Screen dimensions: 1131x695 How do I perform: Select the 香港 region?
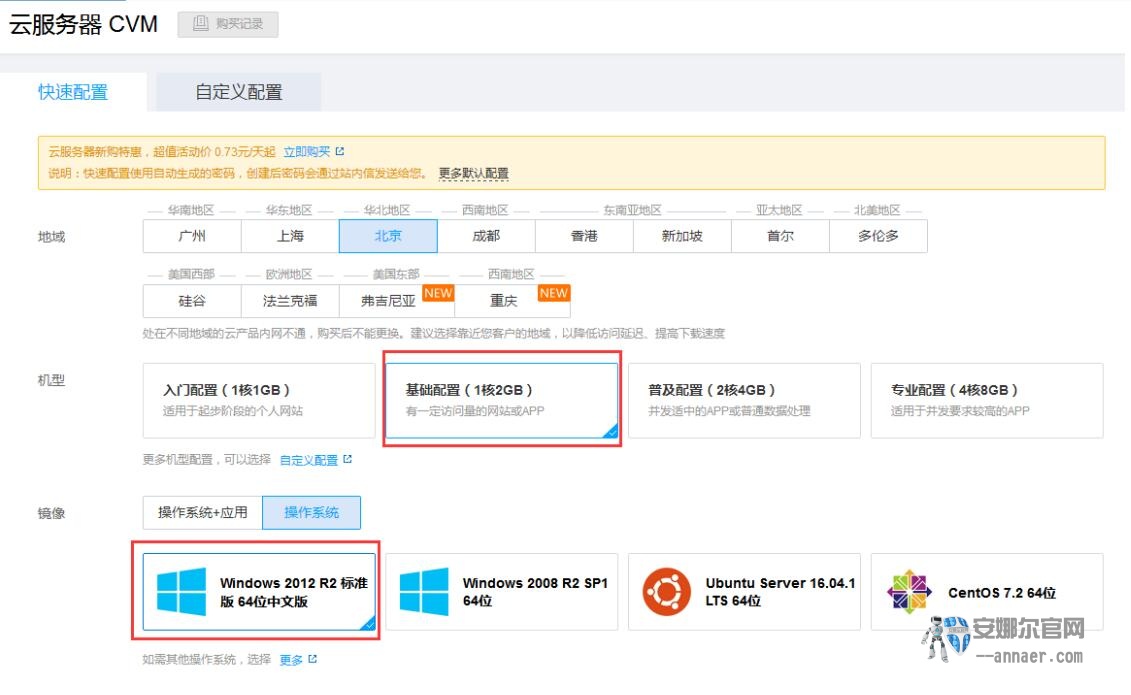point(584,236)
